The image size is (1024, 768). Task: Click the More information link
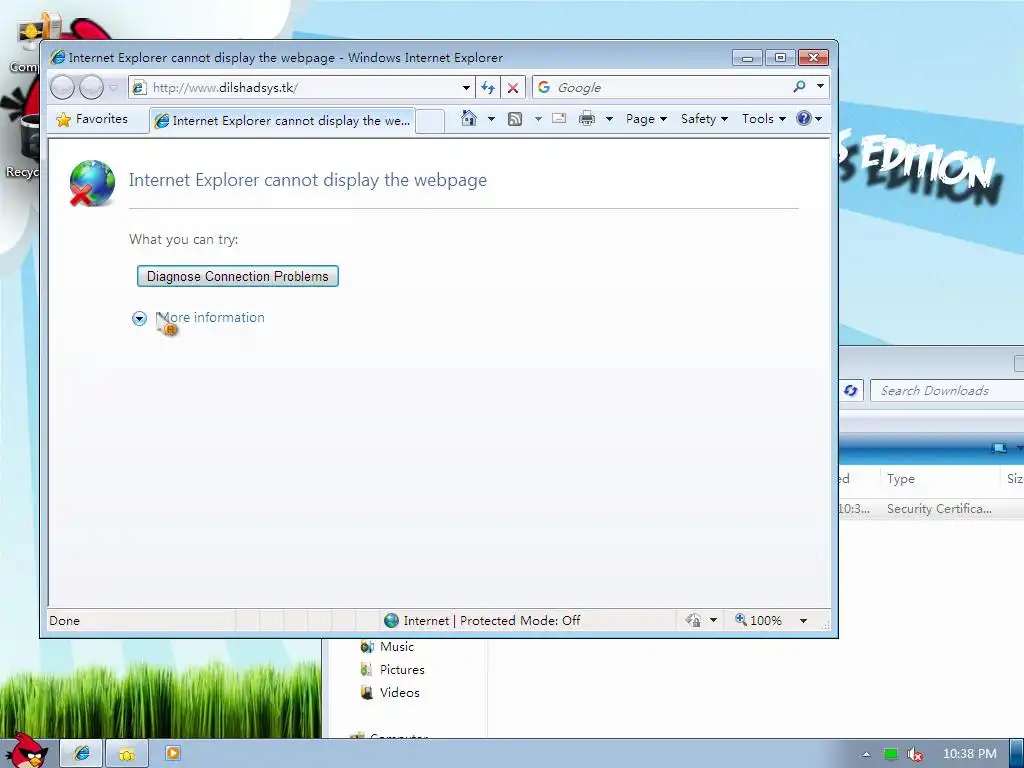point(210,317)
